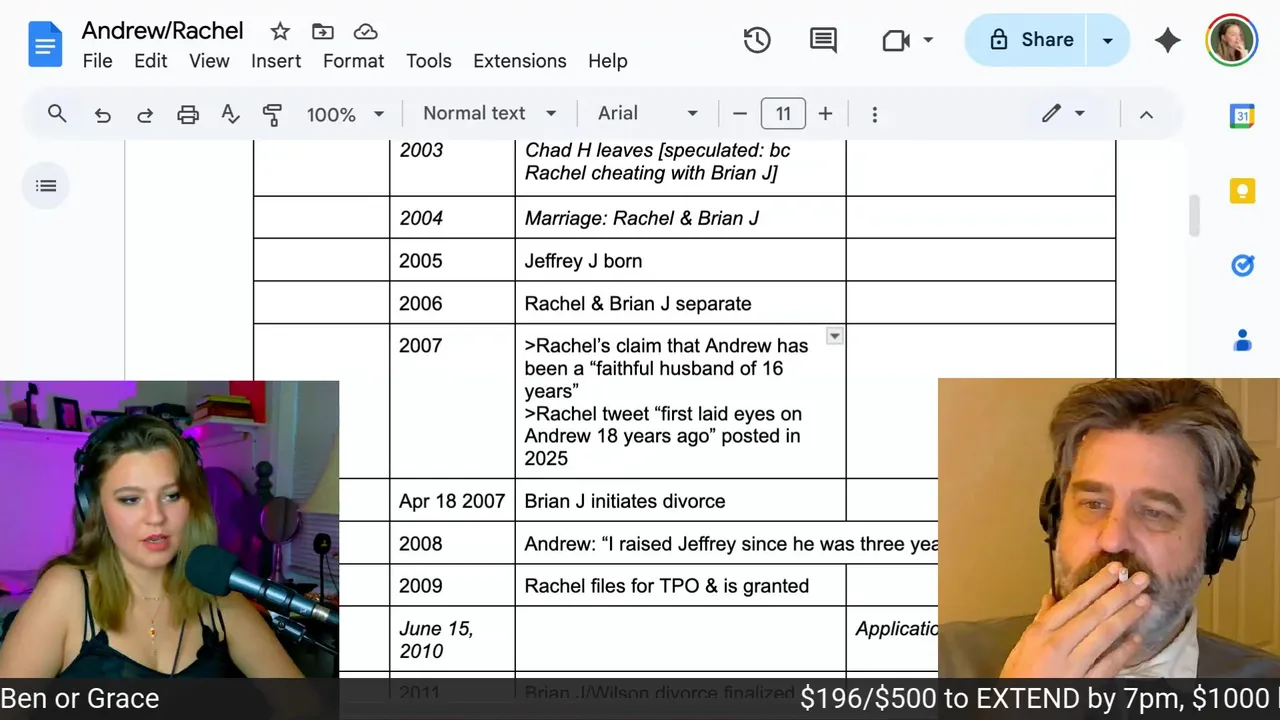
Task: Open the Format menu
Action: click(353, 61)
